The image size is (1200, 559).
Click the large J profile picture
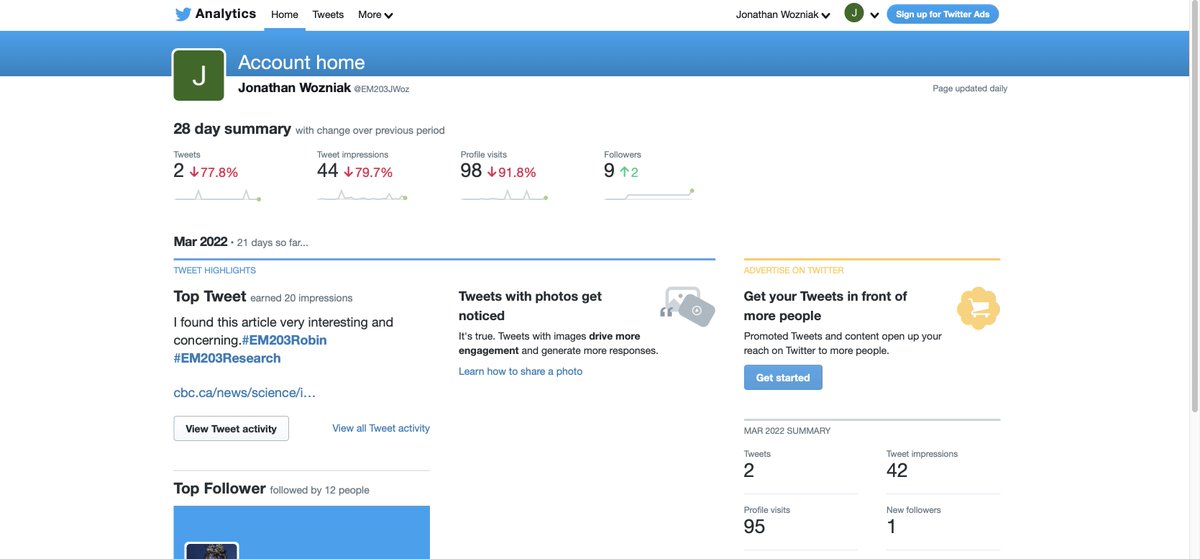(x=199, y=75)
